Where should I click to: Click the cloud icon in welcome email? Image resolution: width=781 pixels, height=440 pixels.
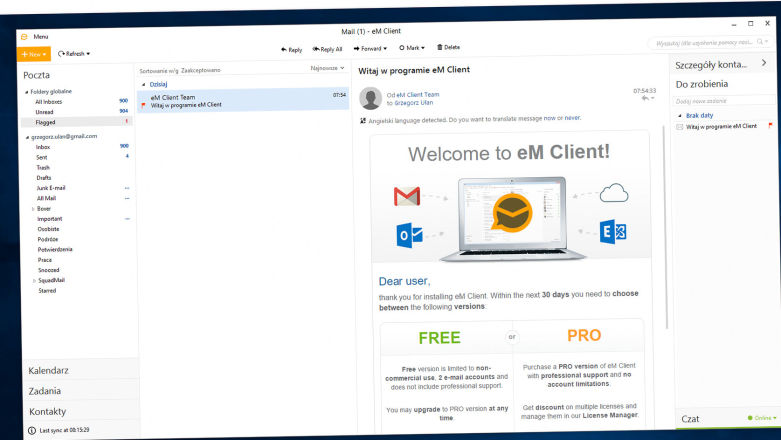(x=614, y=193)
